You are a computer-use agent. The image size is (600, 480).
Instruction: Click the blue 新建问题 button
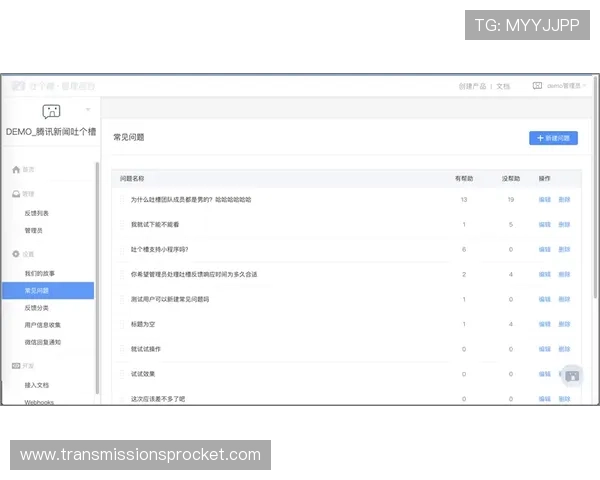[x=553, y=138]
